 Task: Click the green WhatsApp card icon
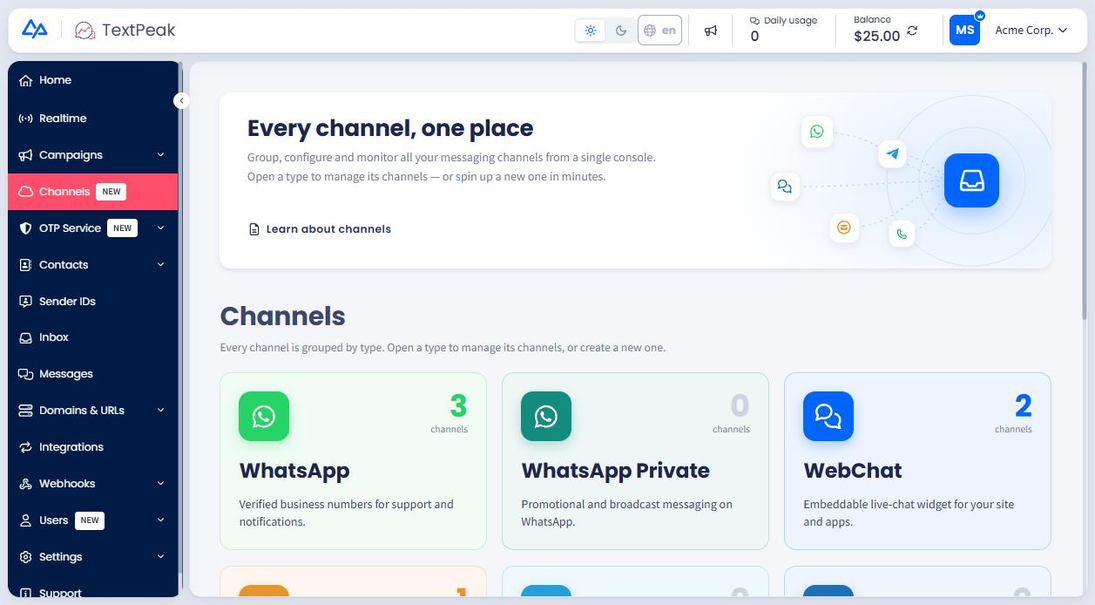pyautogui.click(x=264, y=416)
